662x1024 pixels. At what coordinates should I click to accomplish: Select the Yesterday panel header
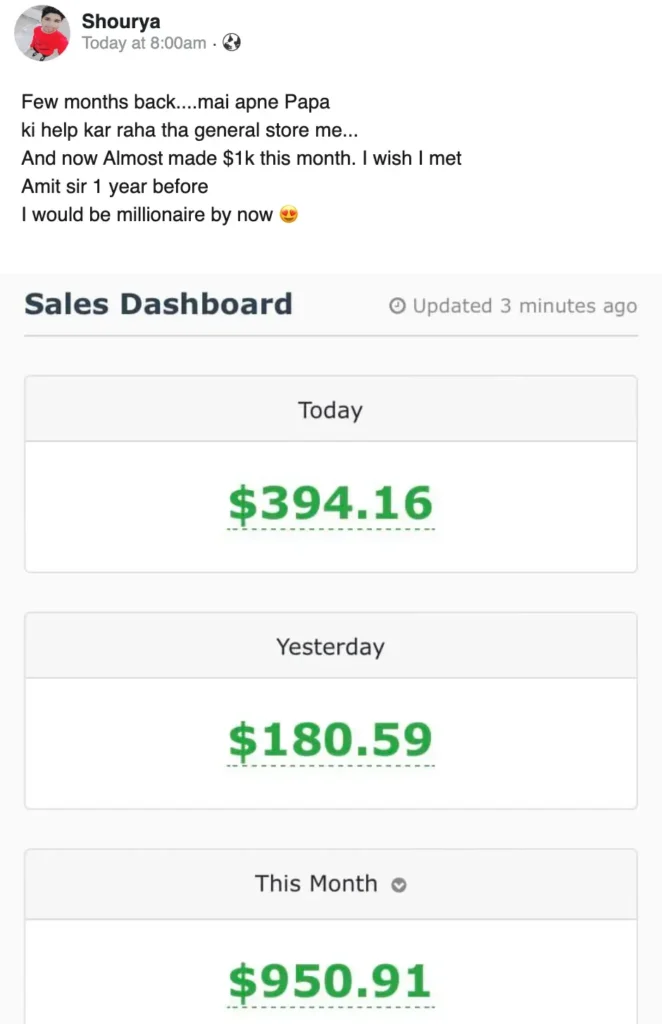click(330, 647)
